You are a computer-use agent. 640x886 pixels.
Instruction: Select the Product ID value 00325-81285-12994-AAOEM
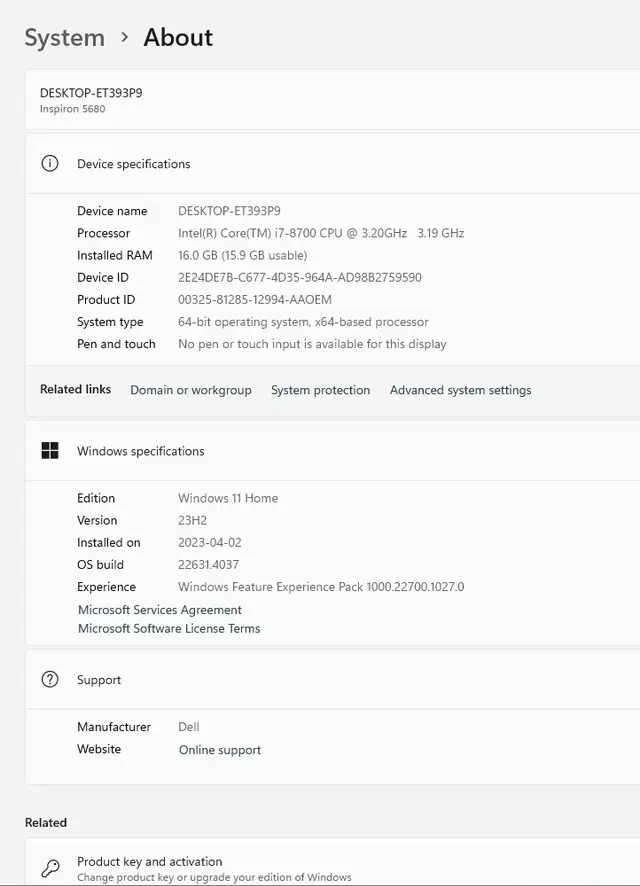pos(255,299)
